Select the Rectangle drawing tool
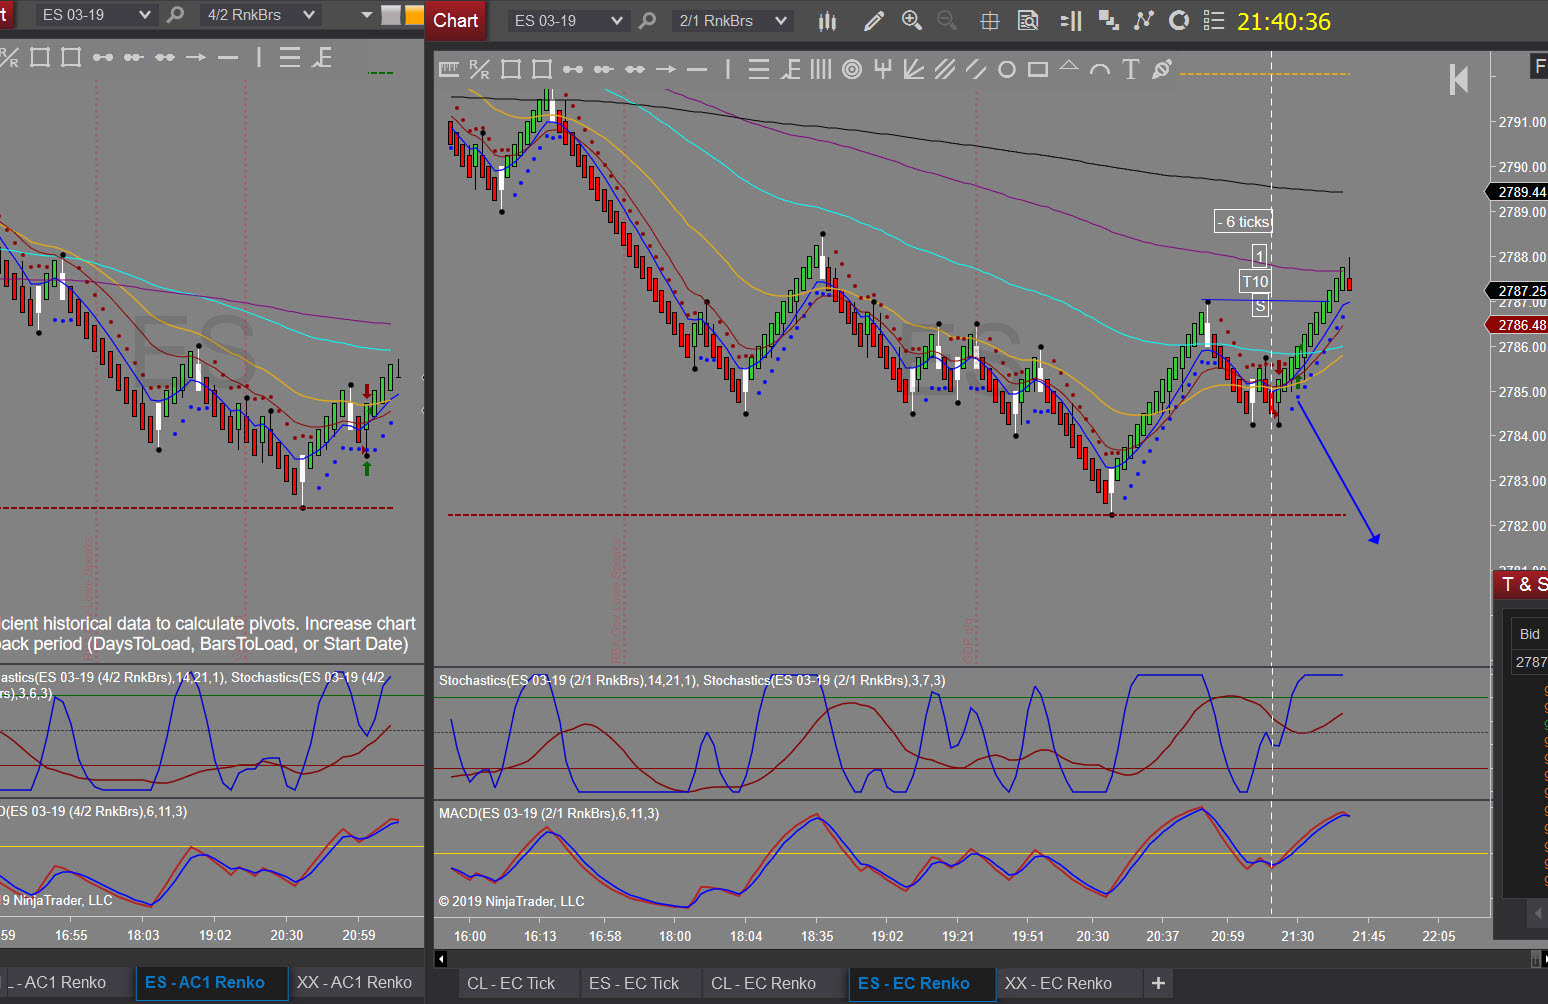This screenshot has height=1004, width=1548. point(1038,69)
